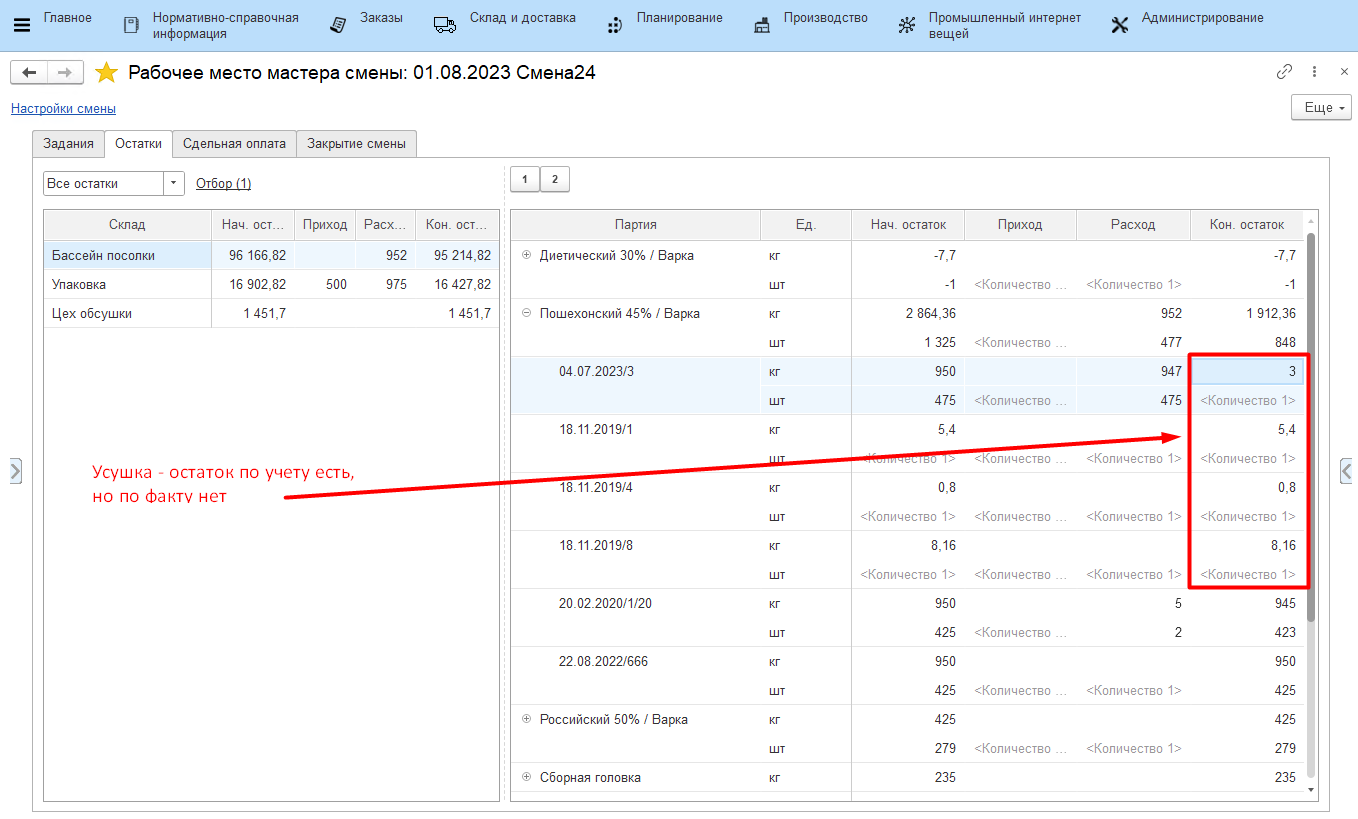
Task: Expand the Диетический 30% / Варка group
Action: (x=527, y=255)
